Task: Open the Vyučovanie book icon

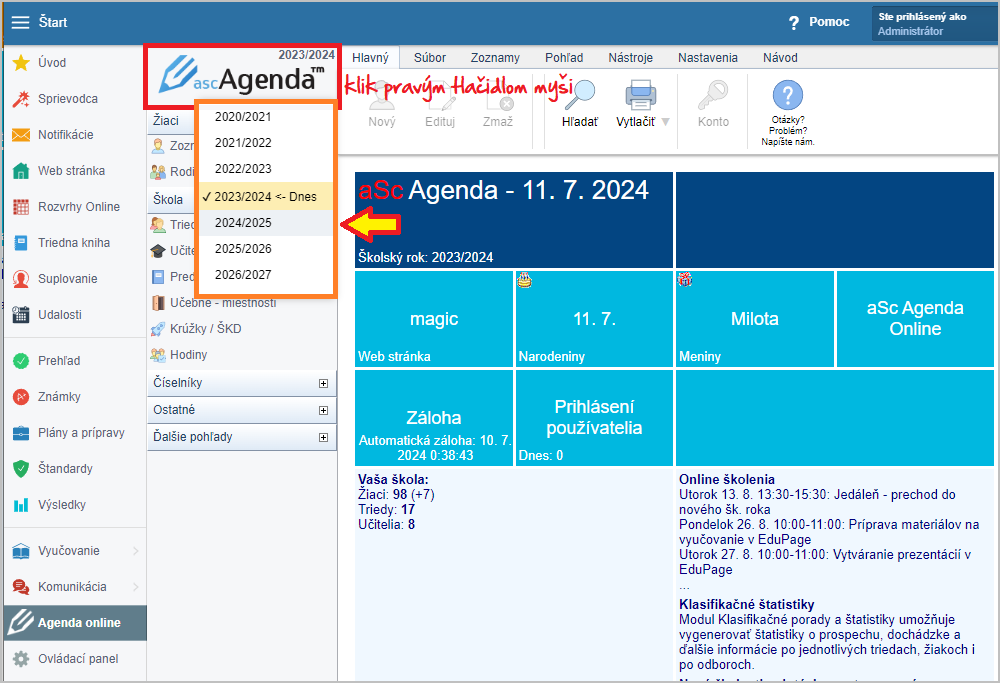Action: [x=21, y=551]
